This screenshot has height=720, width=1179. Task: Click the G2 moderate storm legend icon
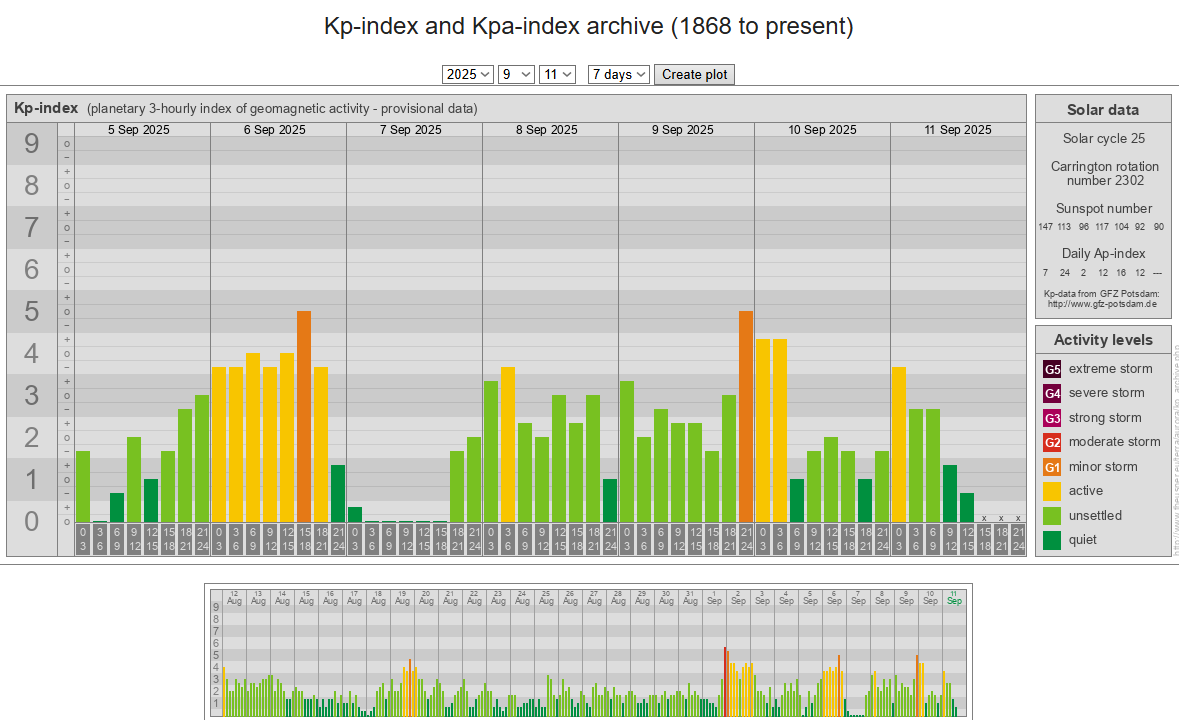(1052, 442)
